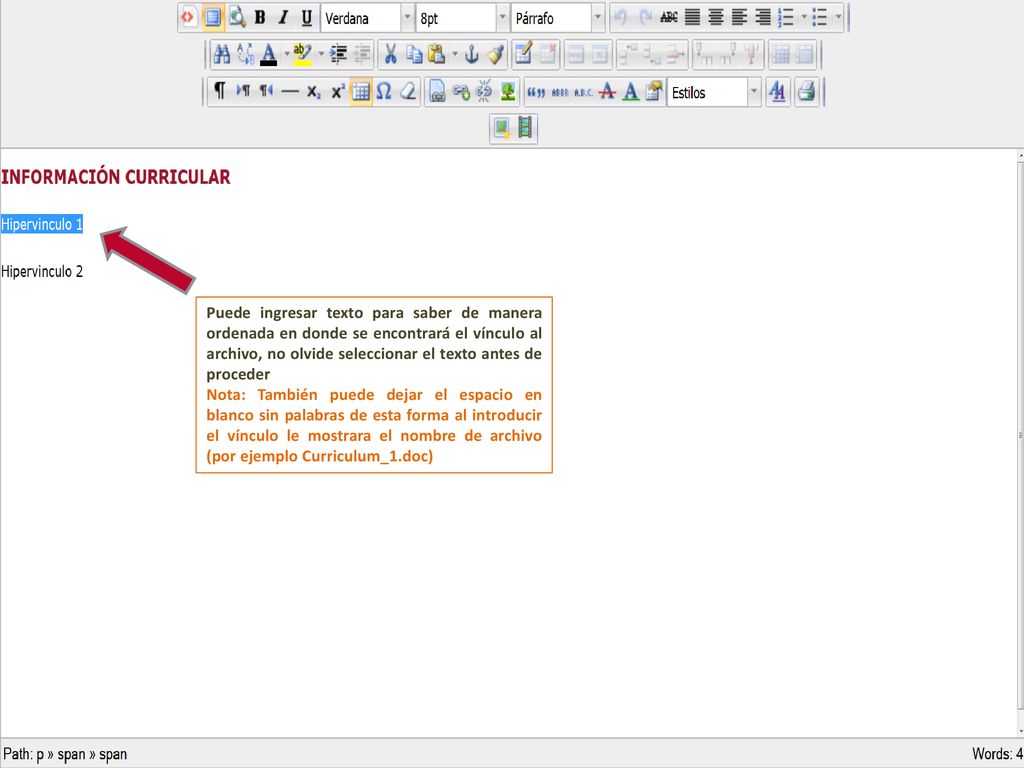The height and width of the screenshot is (768, 1024).
Task: Increase indent of the paragraph
Action: 338,54
